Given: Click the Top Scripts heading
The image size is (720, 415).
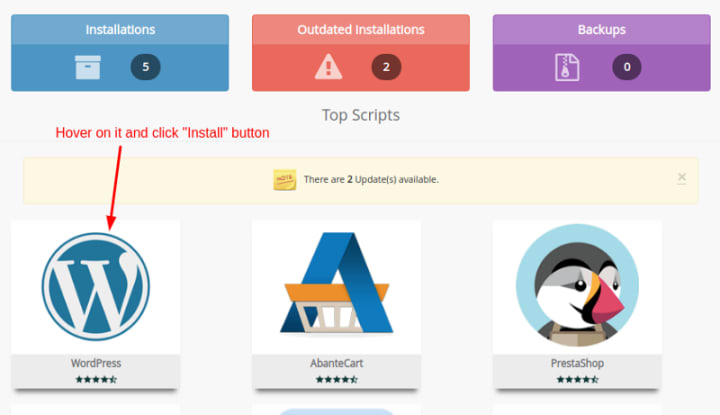Looking at the screenshot, I should (x=360, y=115).
